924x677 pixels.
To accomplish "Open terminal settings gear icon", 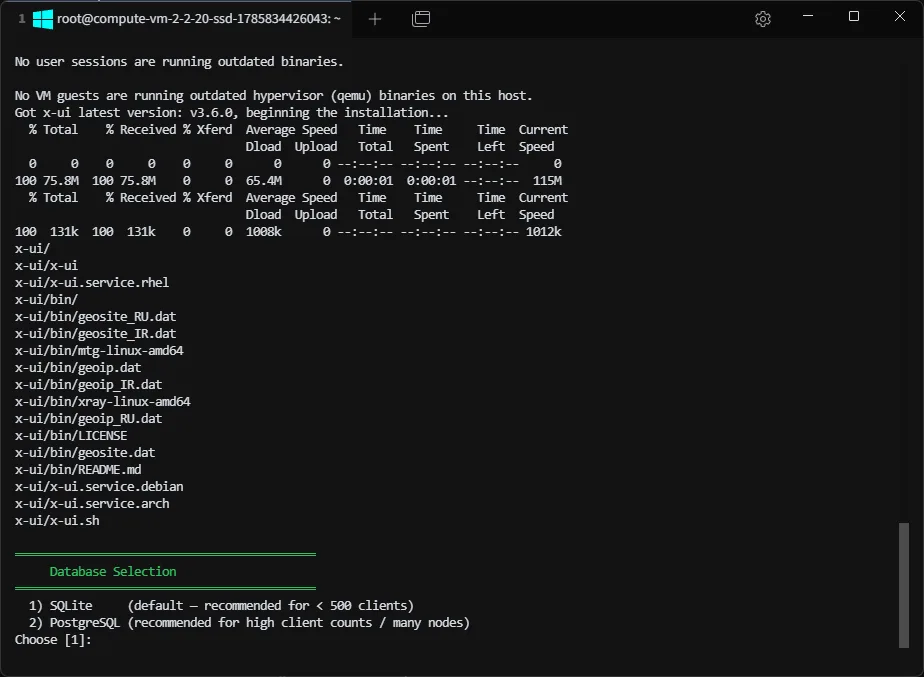I will tap(763, 19).
